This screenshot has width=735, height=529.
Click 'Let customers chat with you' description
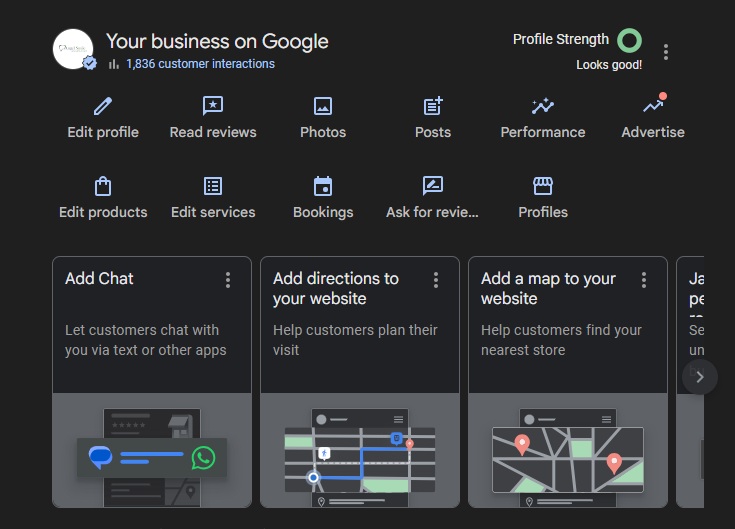click(146, 340)
